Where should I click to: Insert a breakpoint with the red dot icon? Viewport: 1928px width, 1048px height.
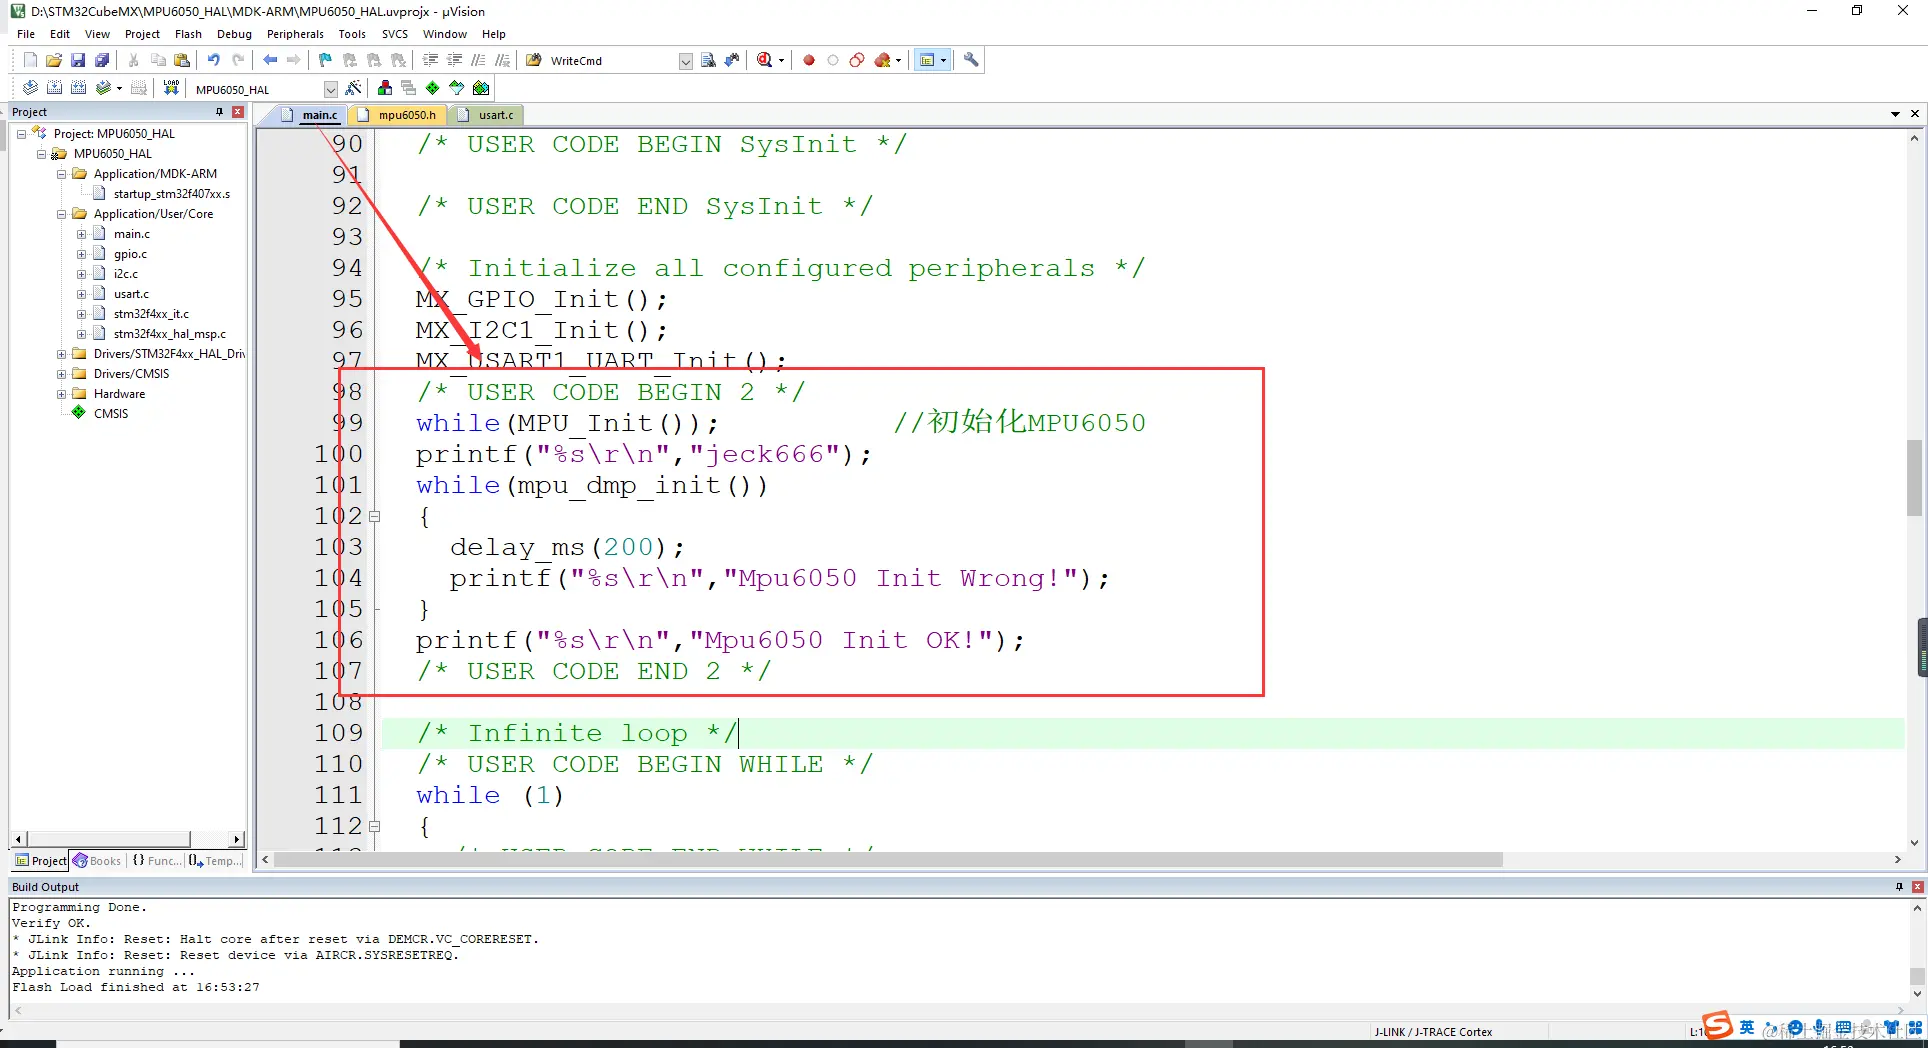[809, 60]
